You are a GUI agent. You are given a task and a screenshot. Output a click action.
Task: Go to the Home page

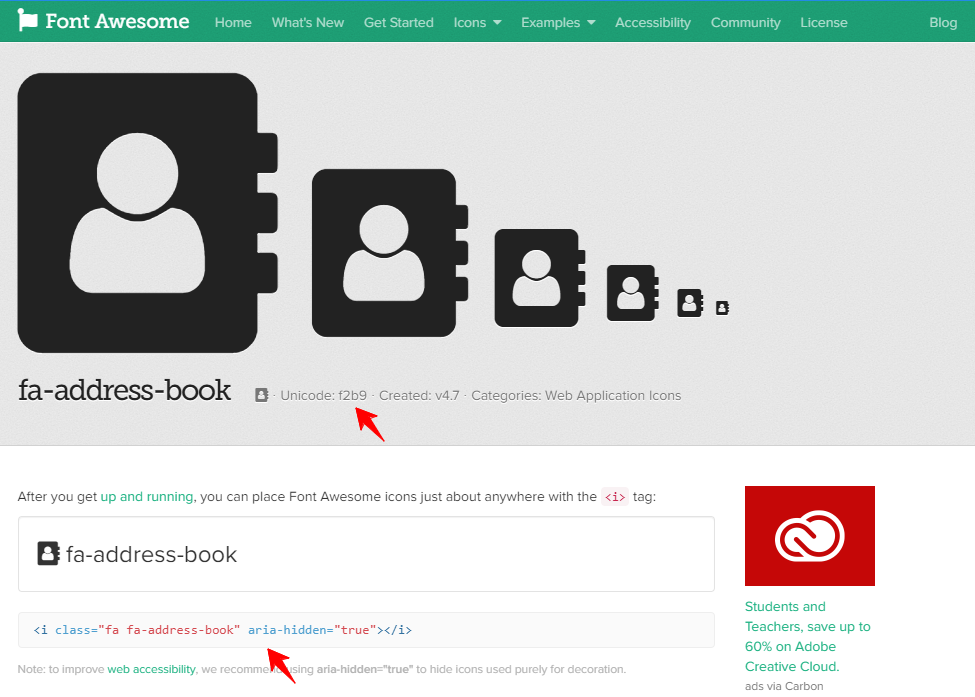click(x=233, y=22)
